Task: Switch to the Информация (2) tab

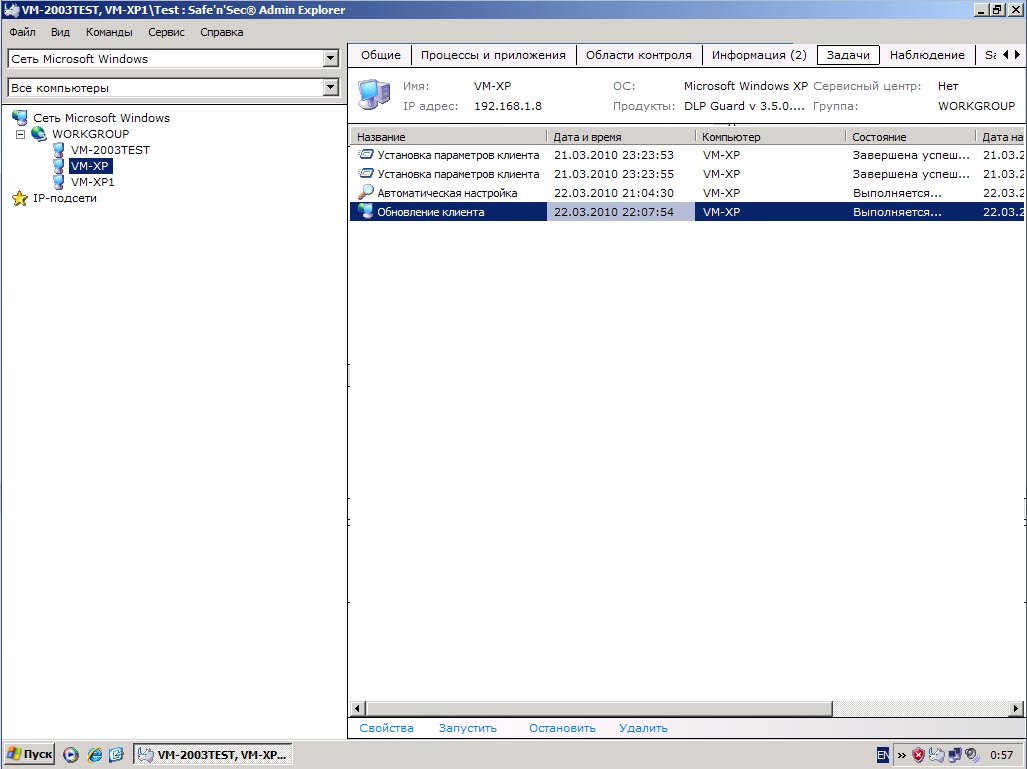Action: coord(759,55)
